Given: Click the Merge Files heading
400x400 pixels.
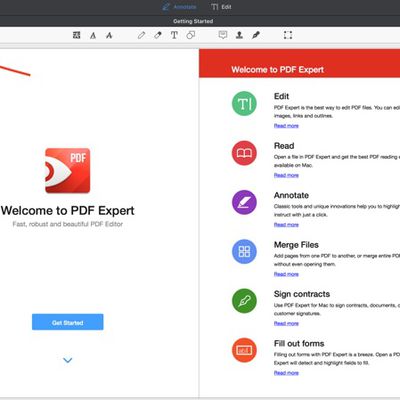Looking at the screenshot, I should tap(296, 245).
